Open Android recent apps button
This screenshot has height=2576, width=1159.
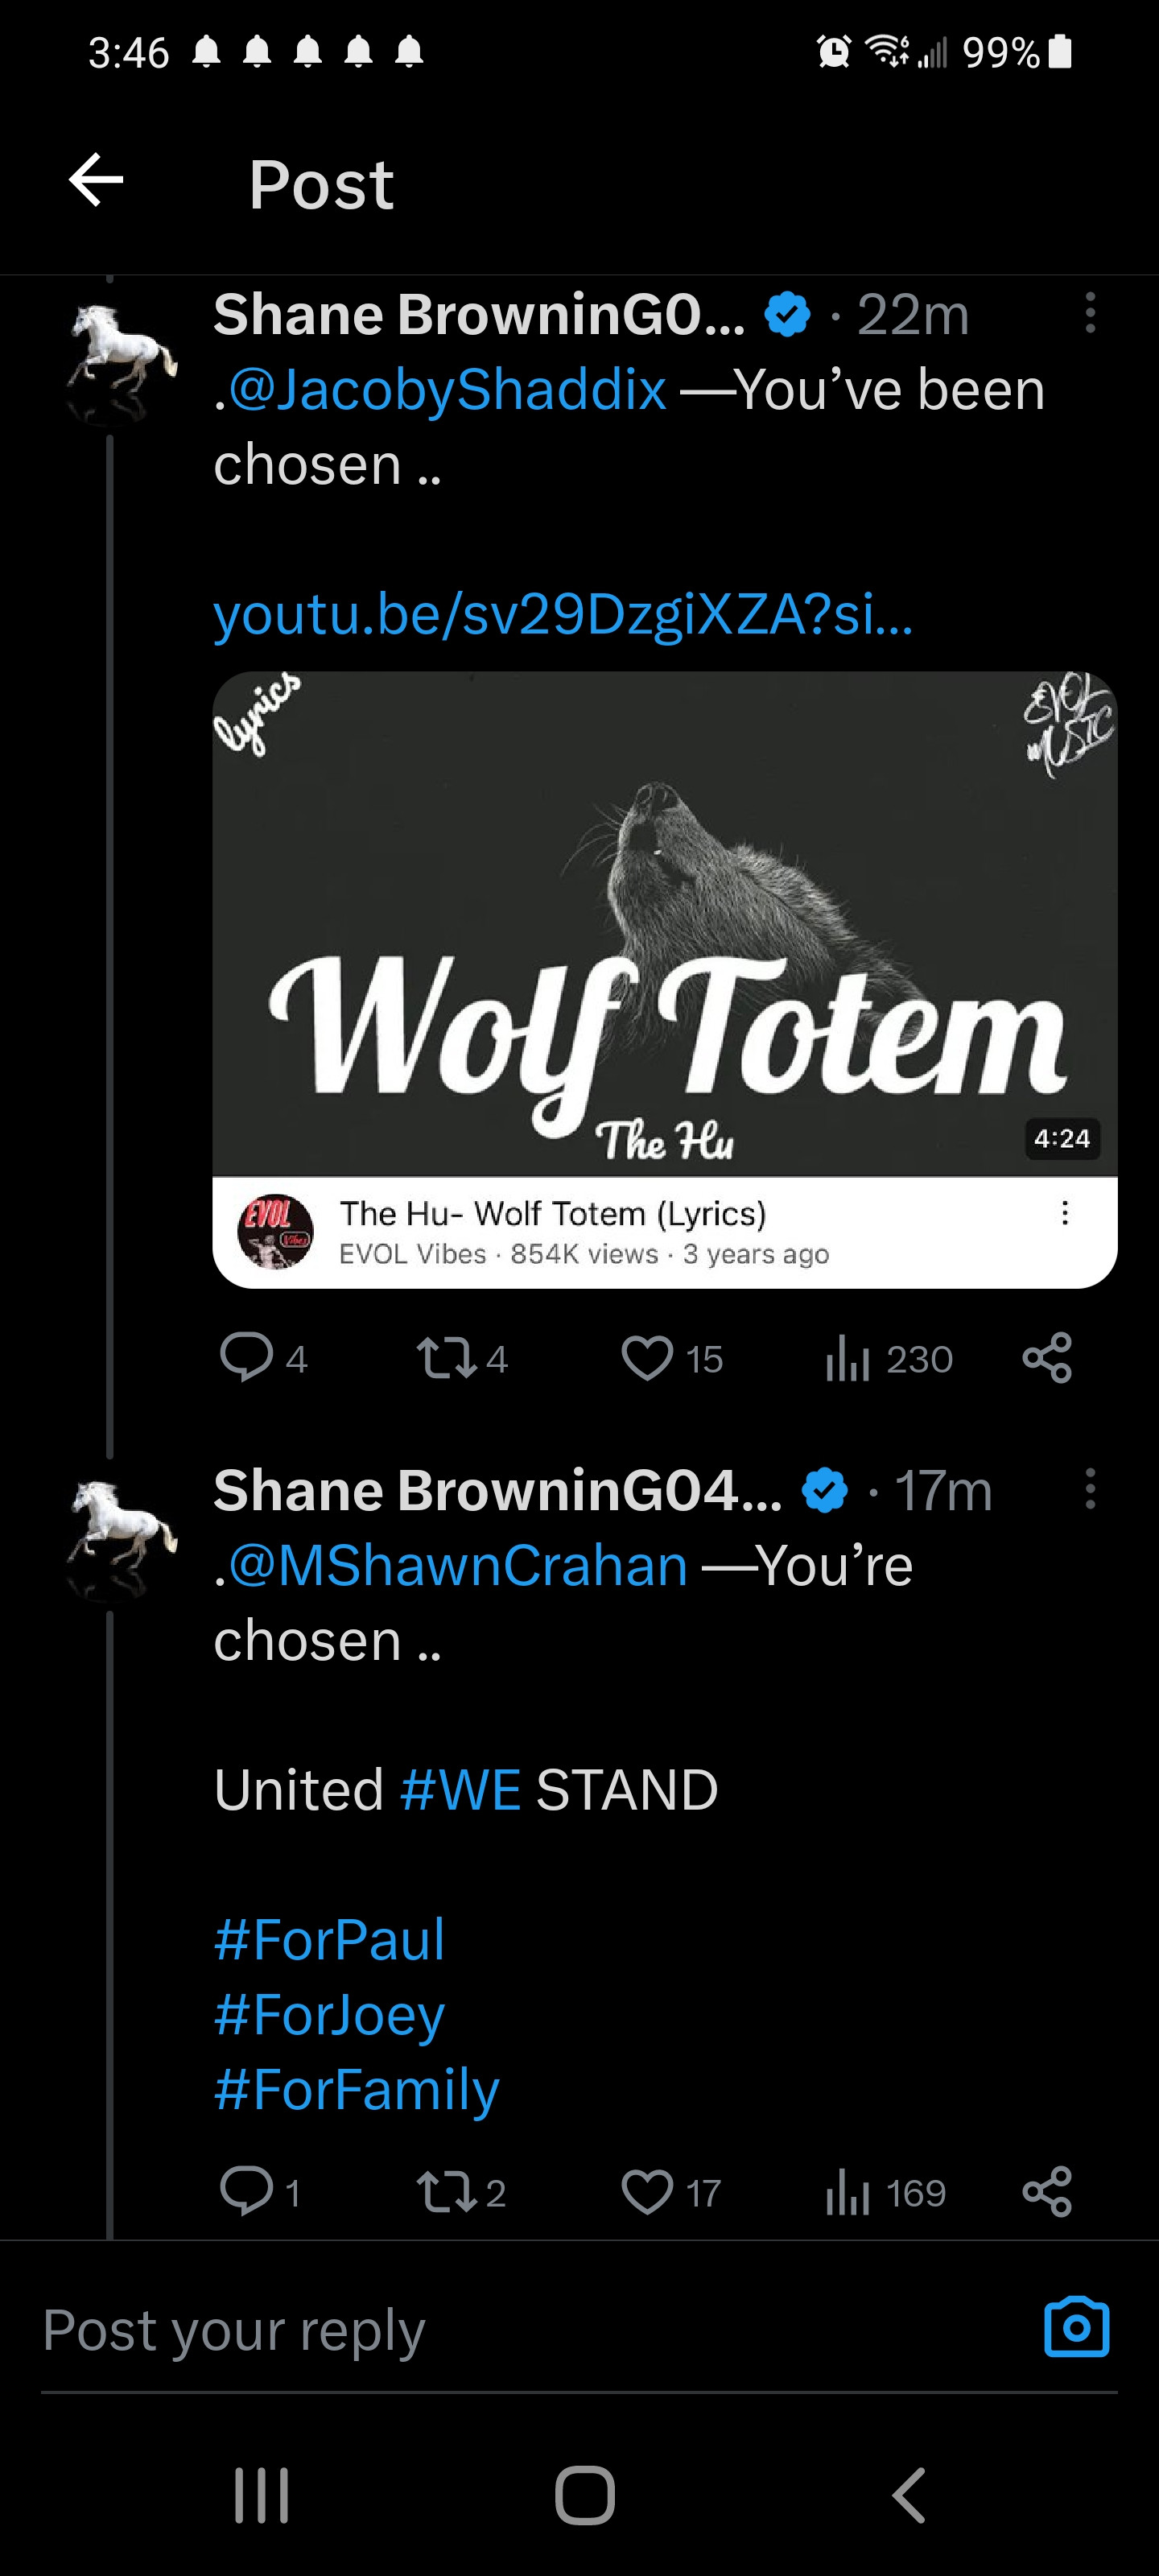pos(261,2494)
